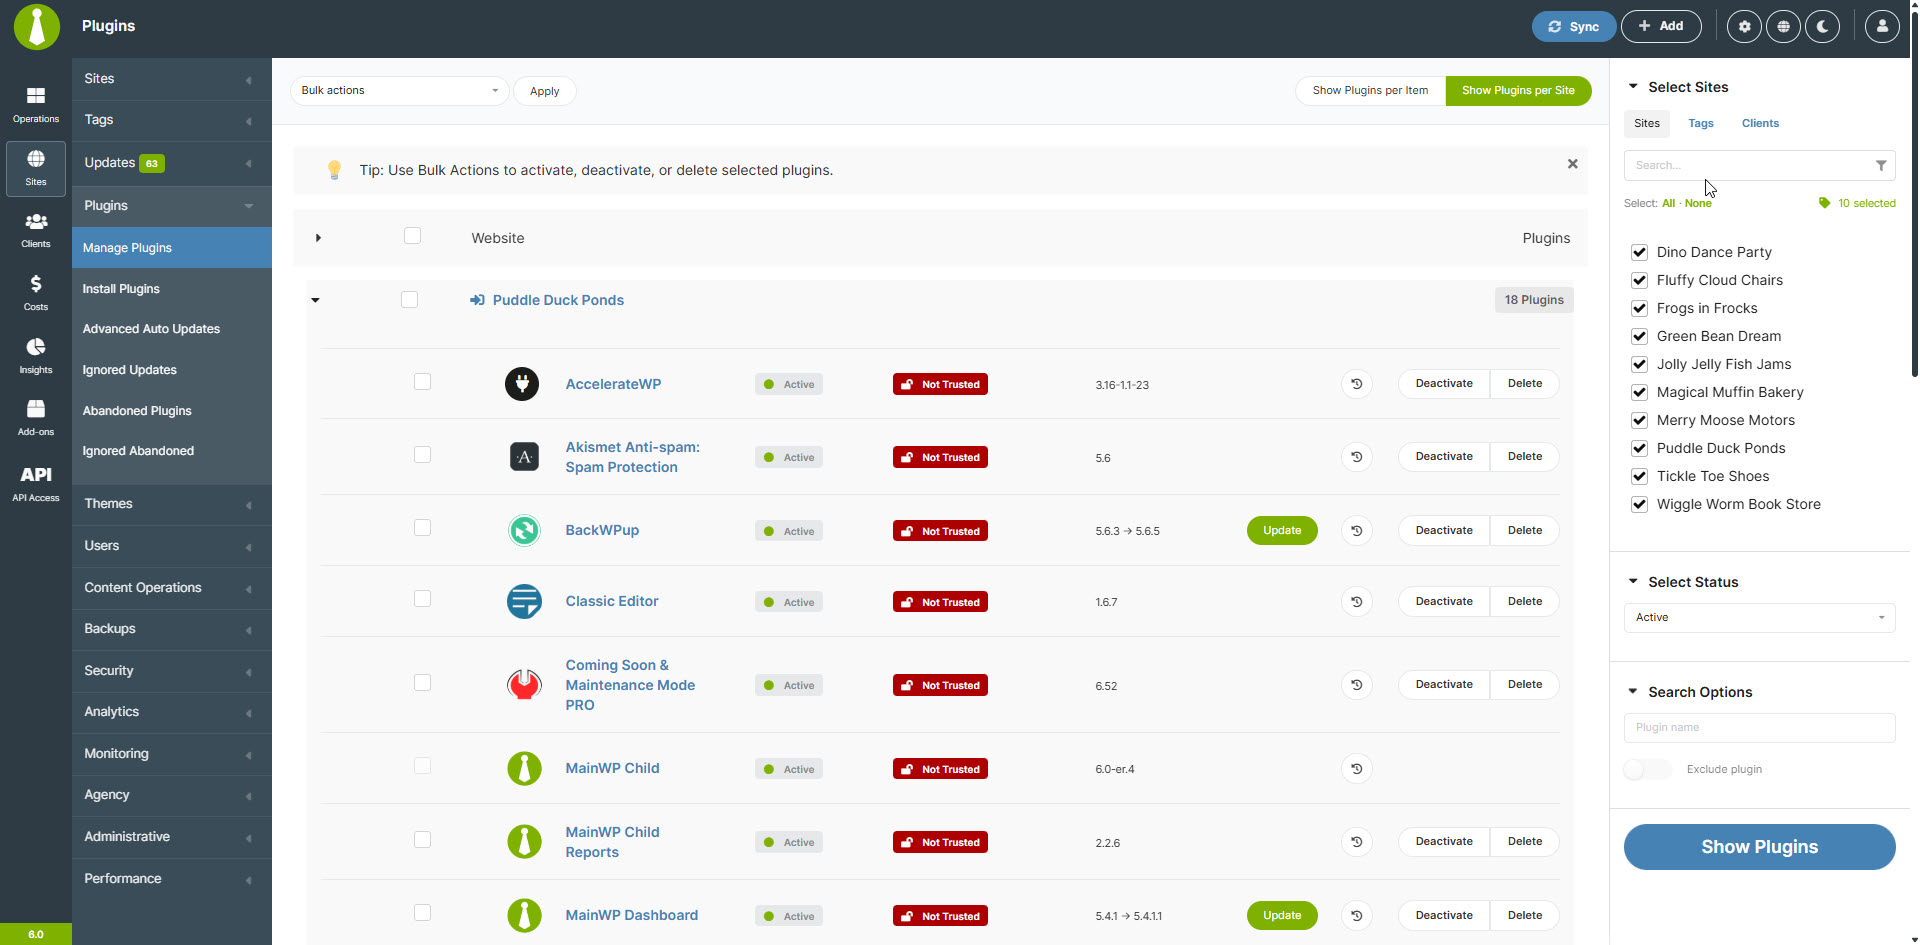Image resolution: width=1920 pixels, height=945 pixels.
Task: Open the Add-ons panel
Action: point(36,417)
